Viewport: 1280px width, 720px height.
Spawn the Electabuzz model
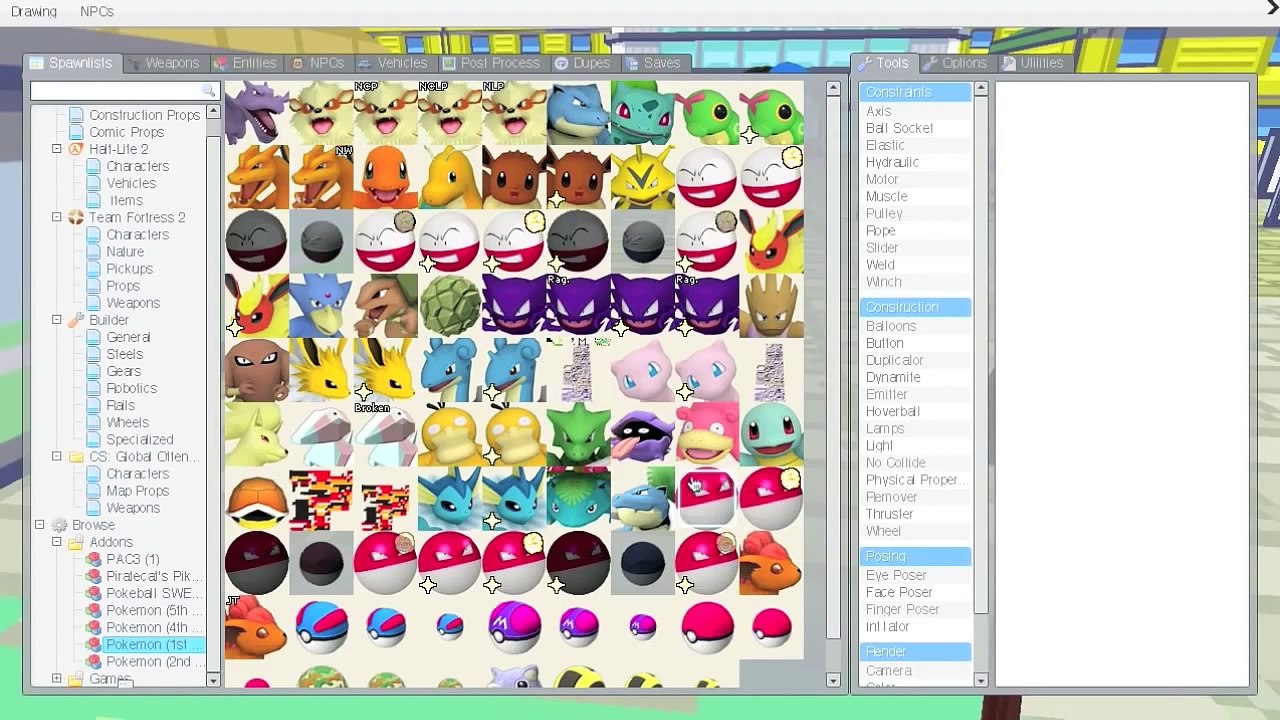click(x=641, y=178)
